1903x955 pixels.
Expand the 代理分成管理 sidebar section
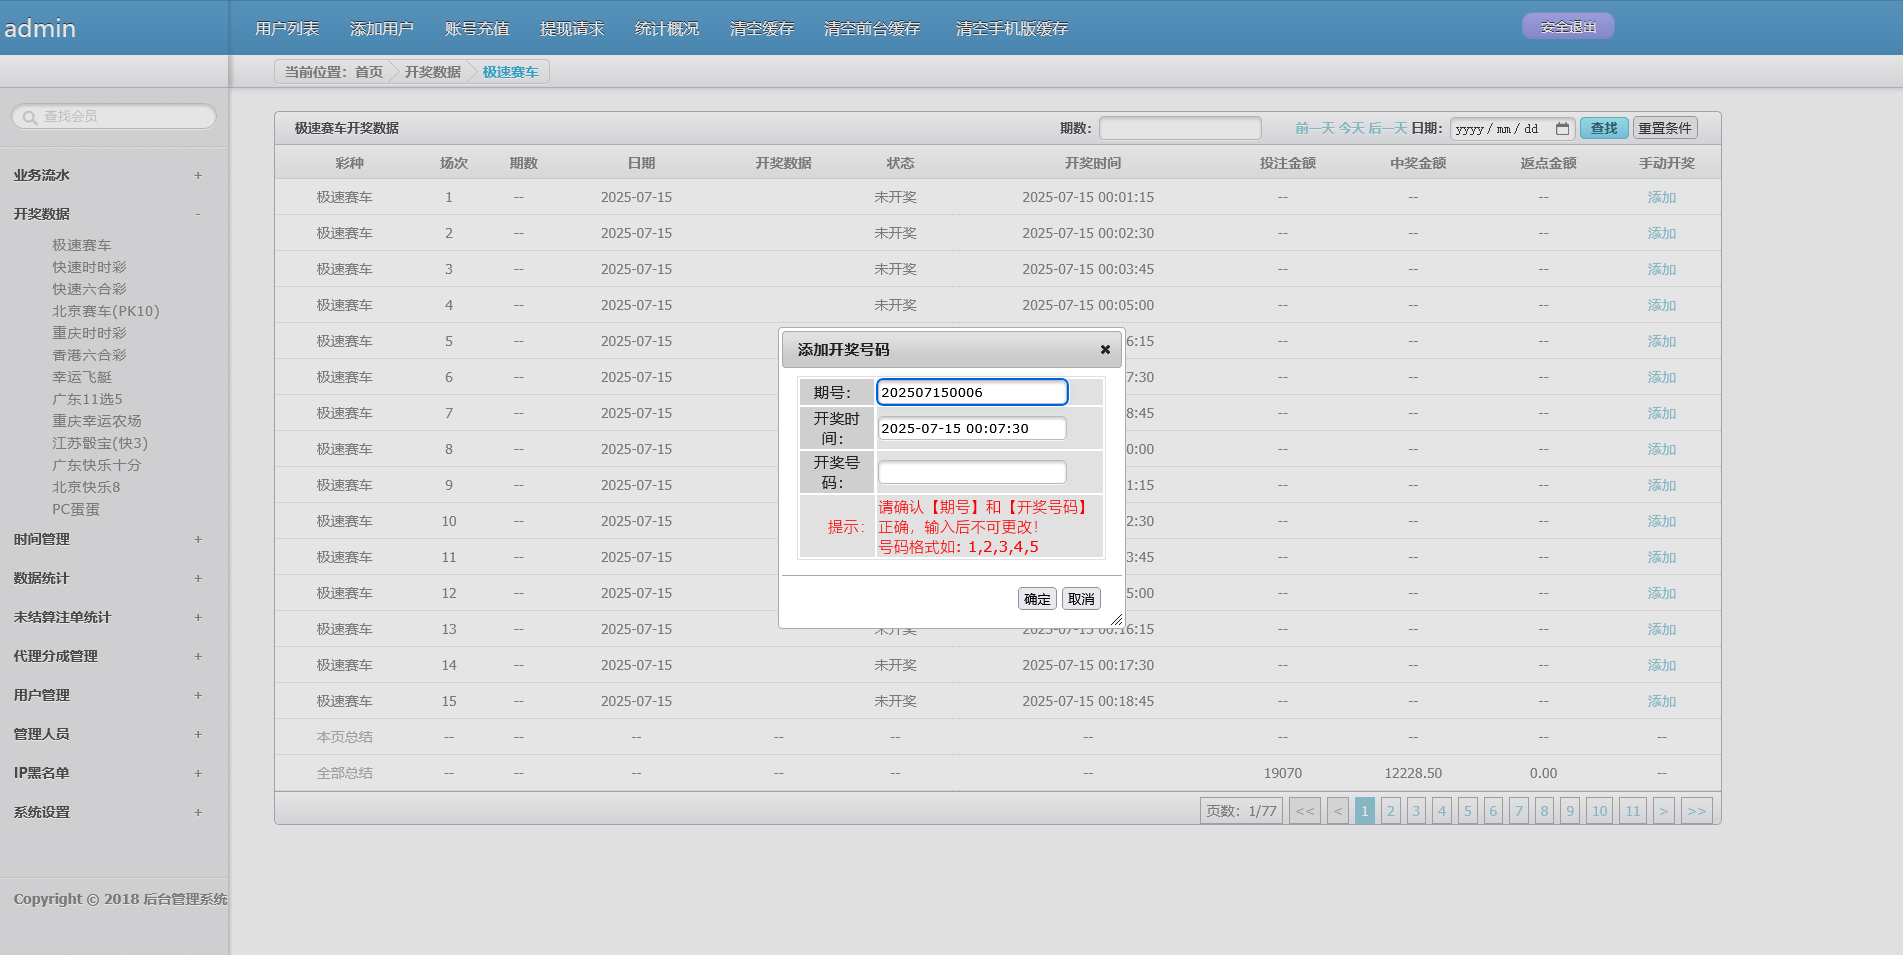[x=198, y=656]
